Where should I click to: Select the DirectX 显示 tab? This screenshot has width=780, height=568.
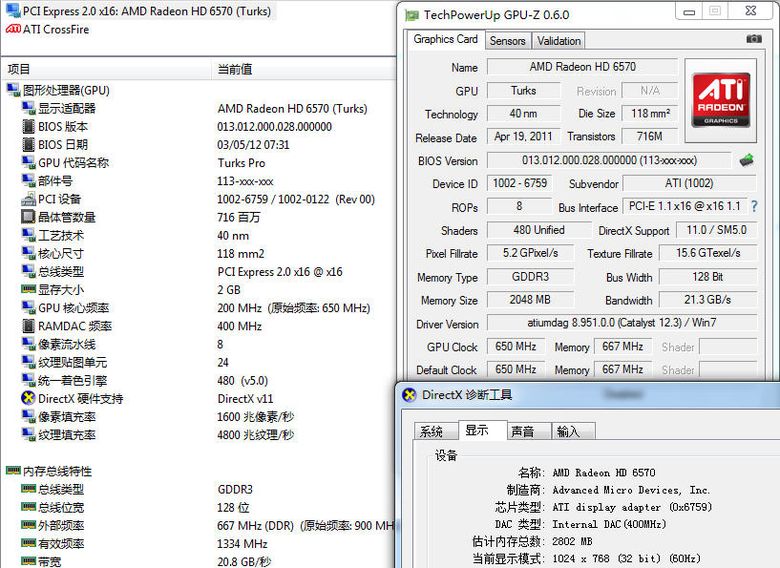pyautogui.click(x=482, y=430)
